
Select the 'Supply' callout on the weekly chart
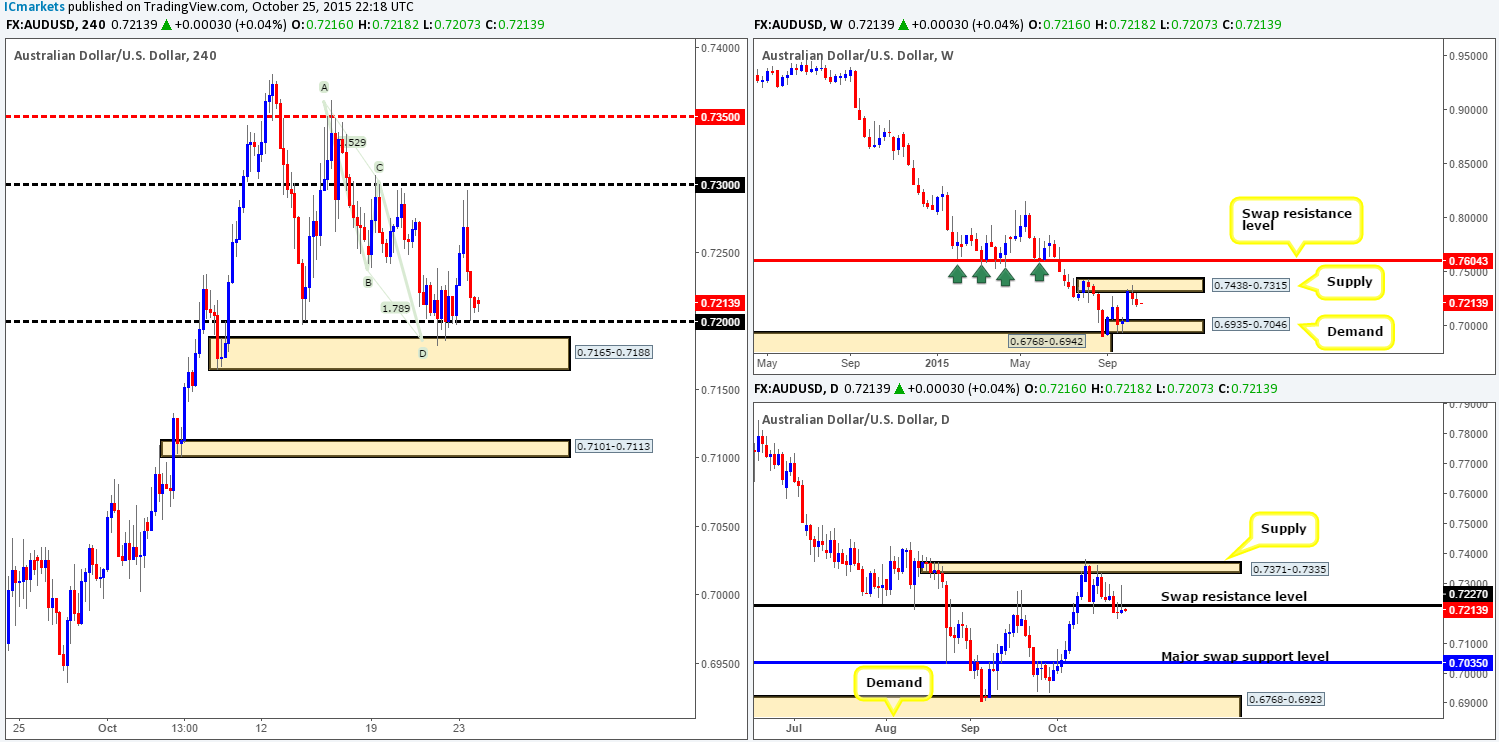[x=1352, y=283]
